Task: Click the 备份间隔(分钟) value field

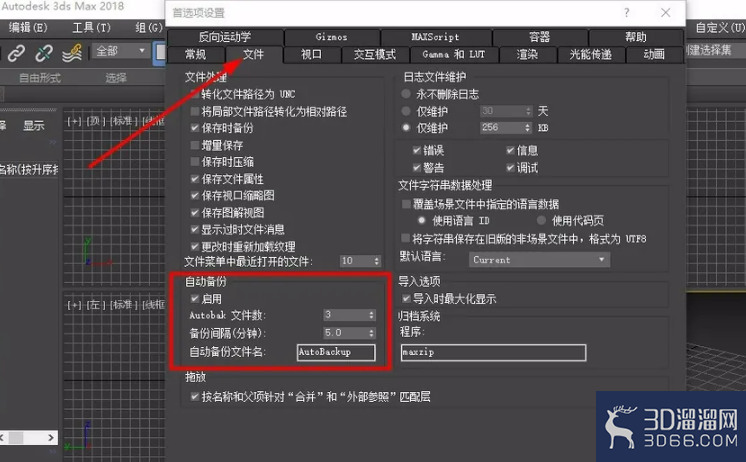Action: [345, 333]
